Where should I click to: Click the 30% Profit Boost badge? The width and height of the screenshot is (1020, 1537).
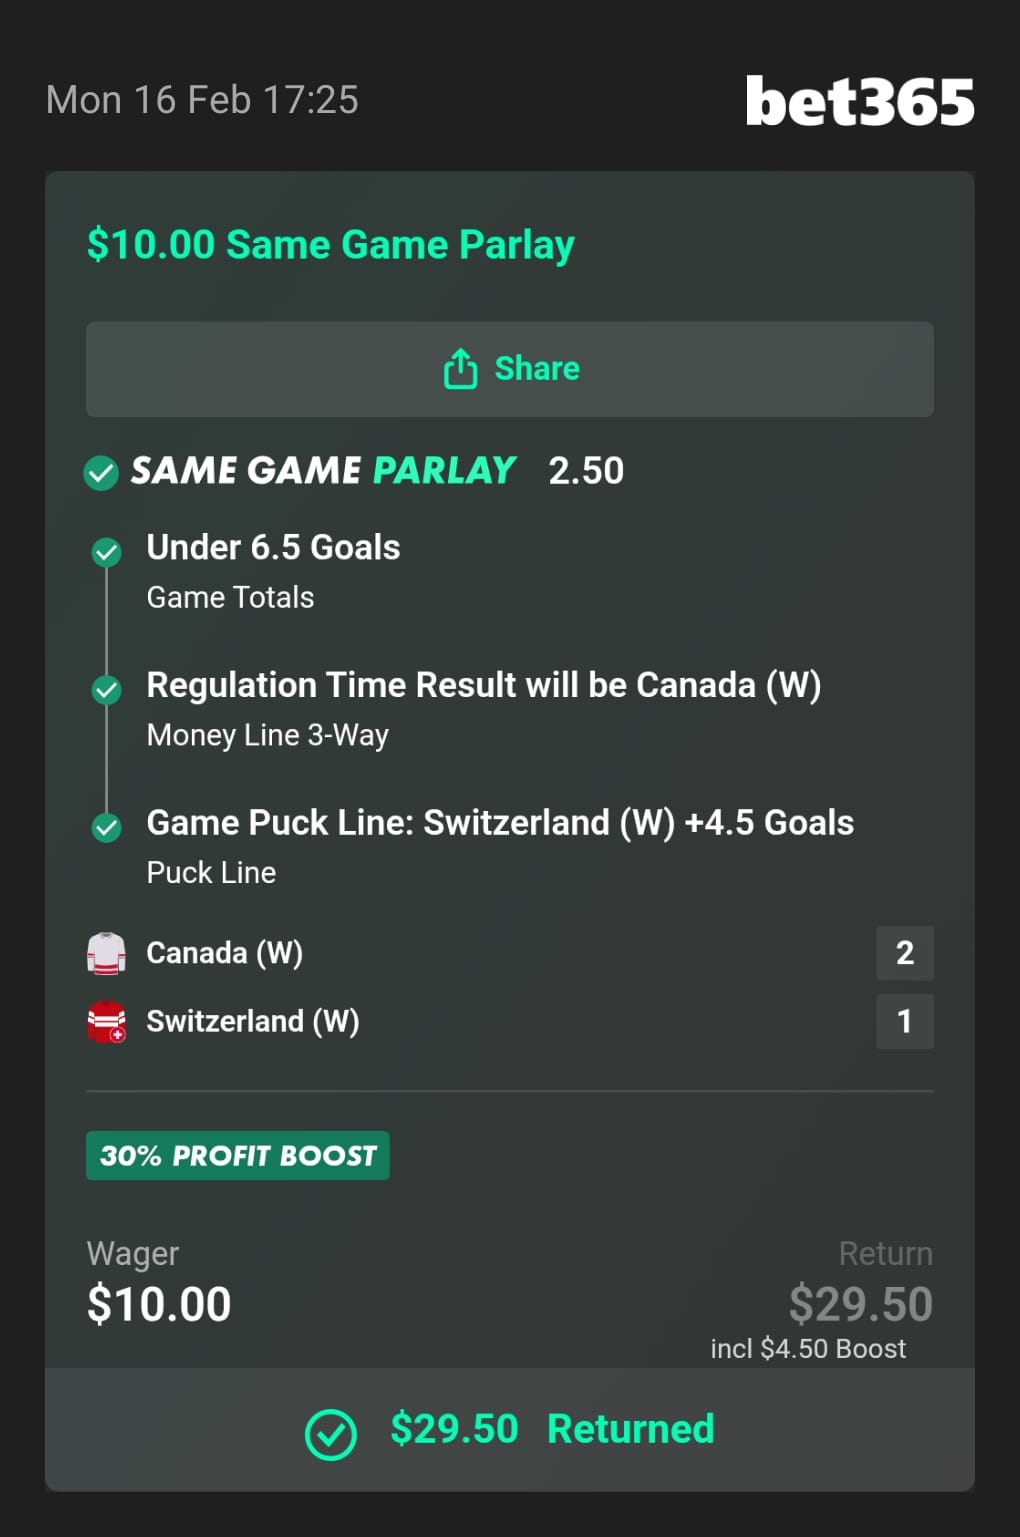tap(238, 1156)
